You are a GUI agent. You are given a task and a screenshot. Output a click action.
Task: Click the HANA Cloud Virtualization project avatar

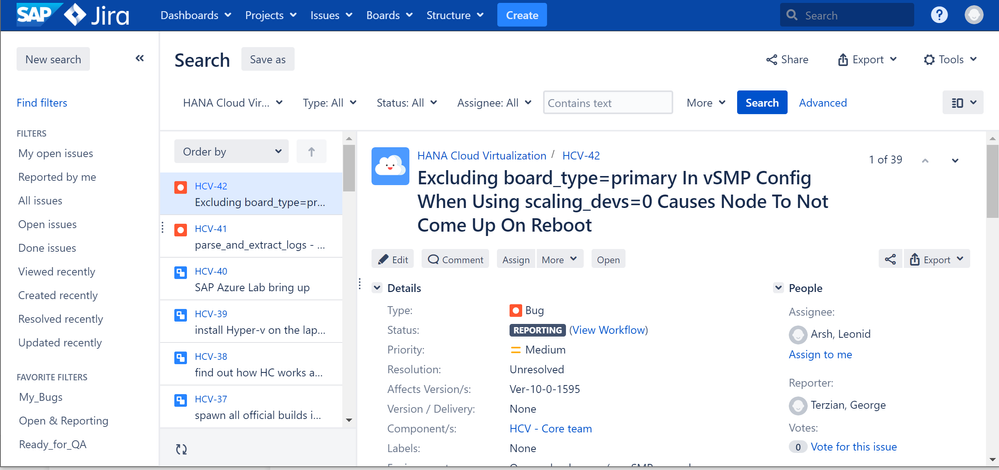tap(390, 166)
